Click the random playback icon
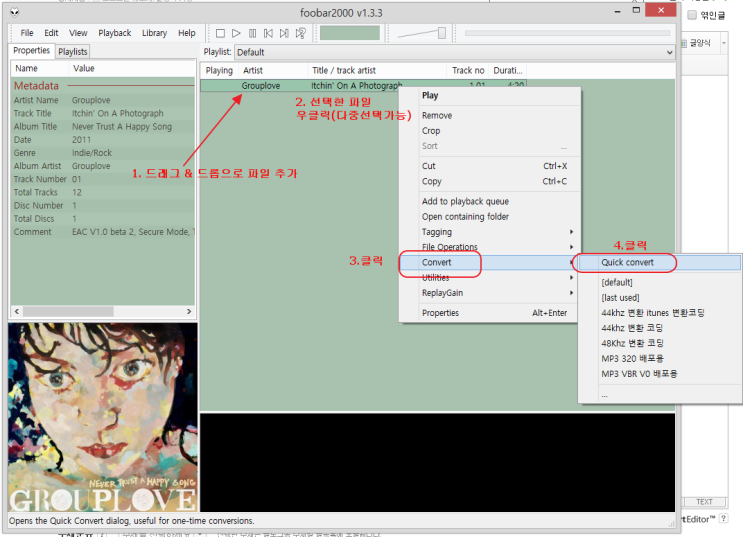 300,33
